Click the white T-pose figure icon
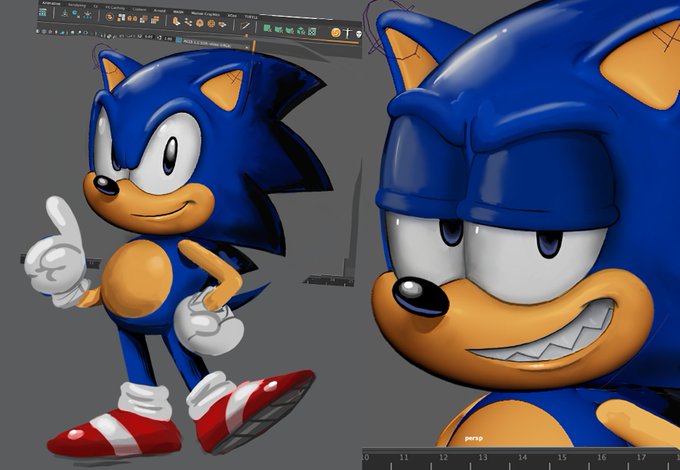 click(347, 33)
